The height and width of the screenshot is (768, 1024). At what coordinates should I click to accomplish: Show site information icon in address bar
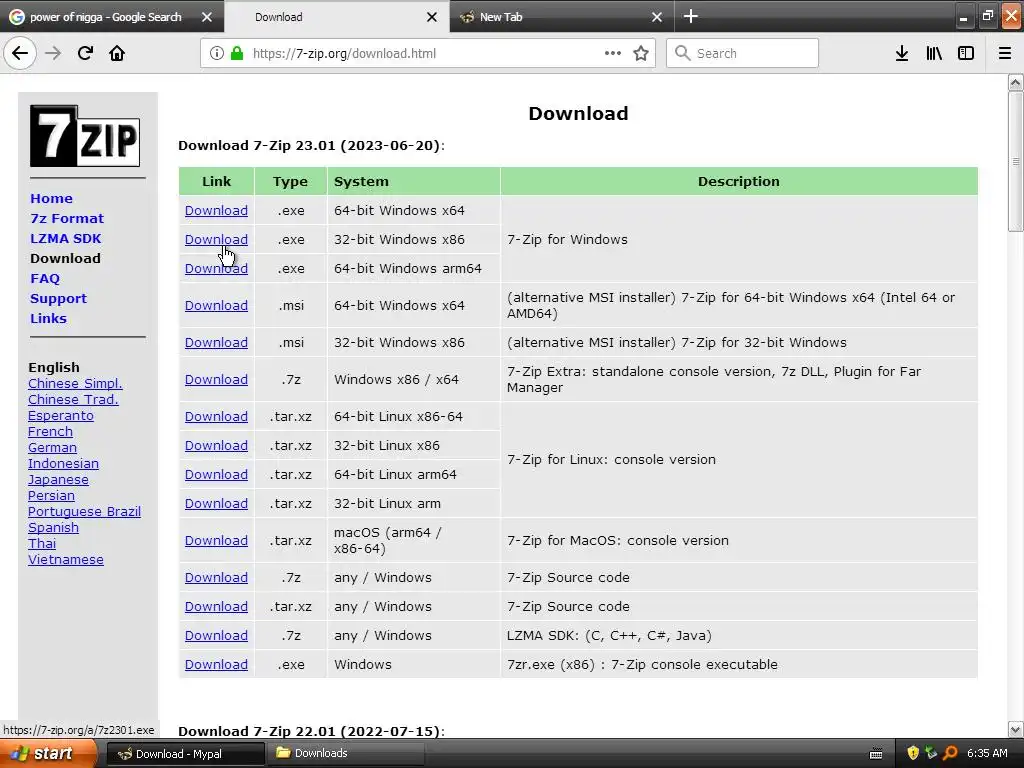[x=217, y=54]
